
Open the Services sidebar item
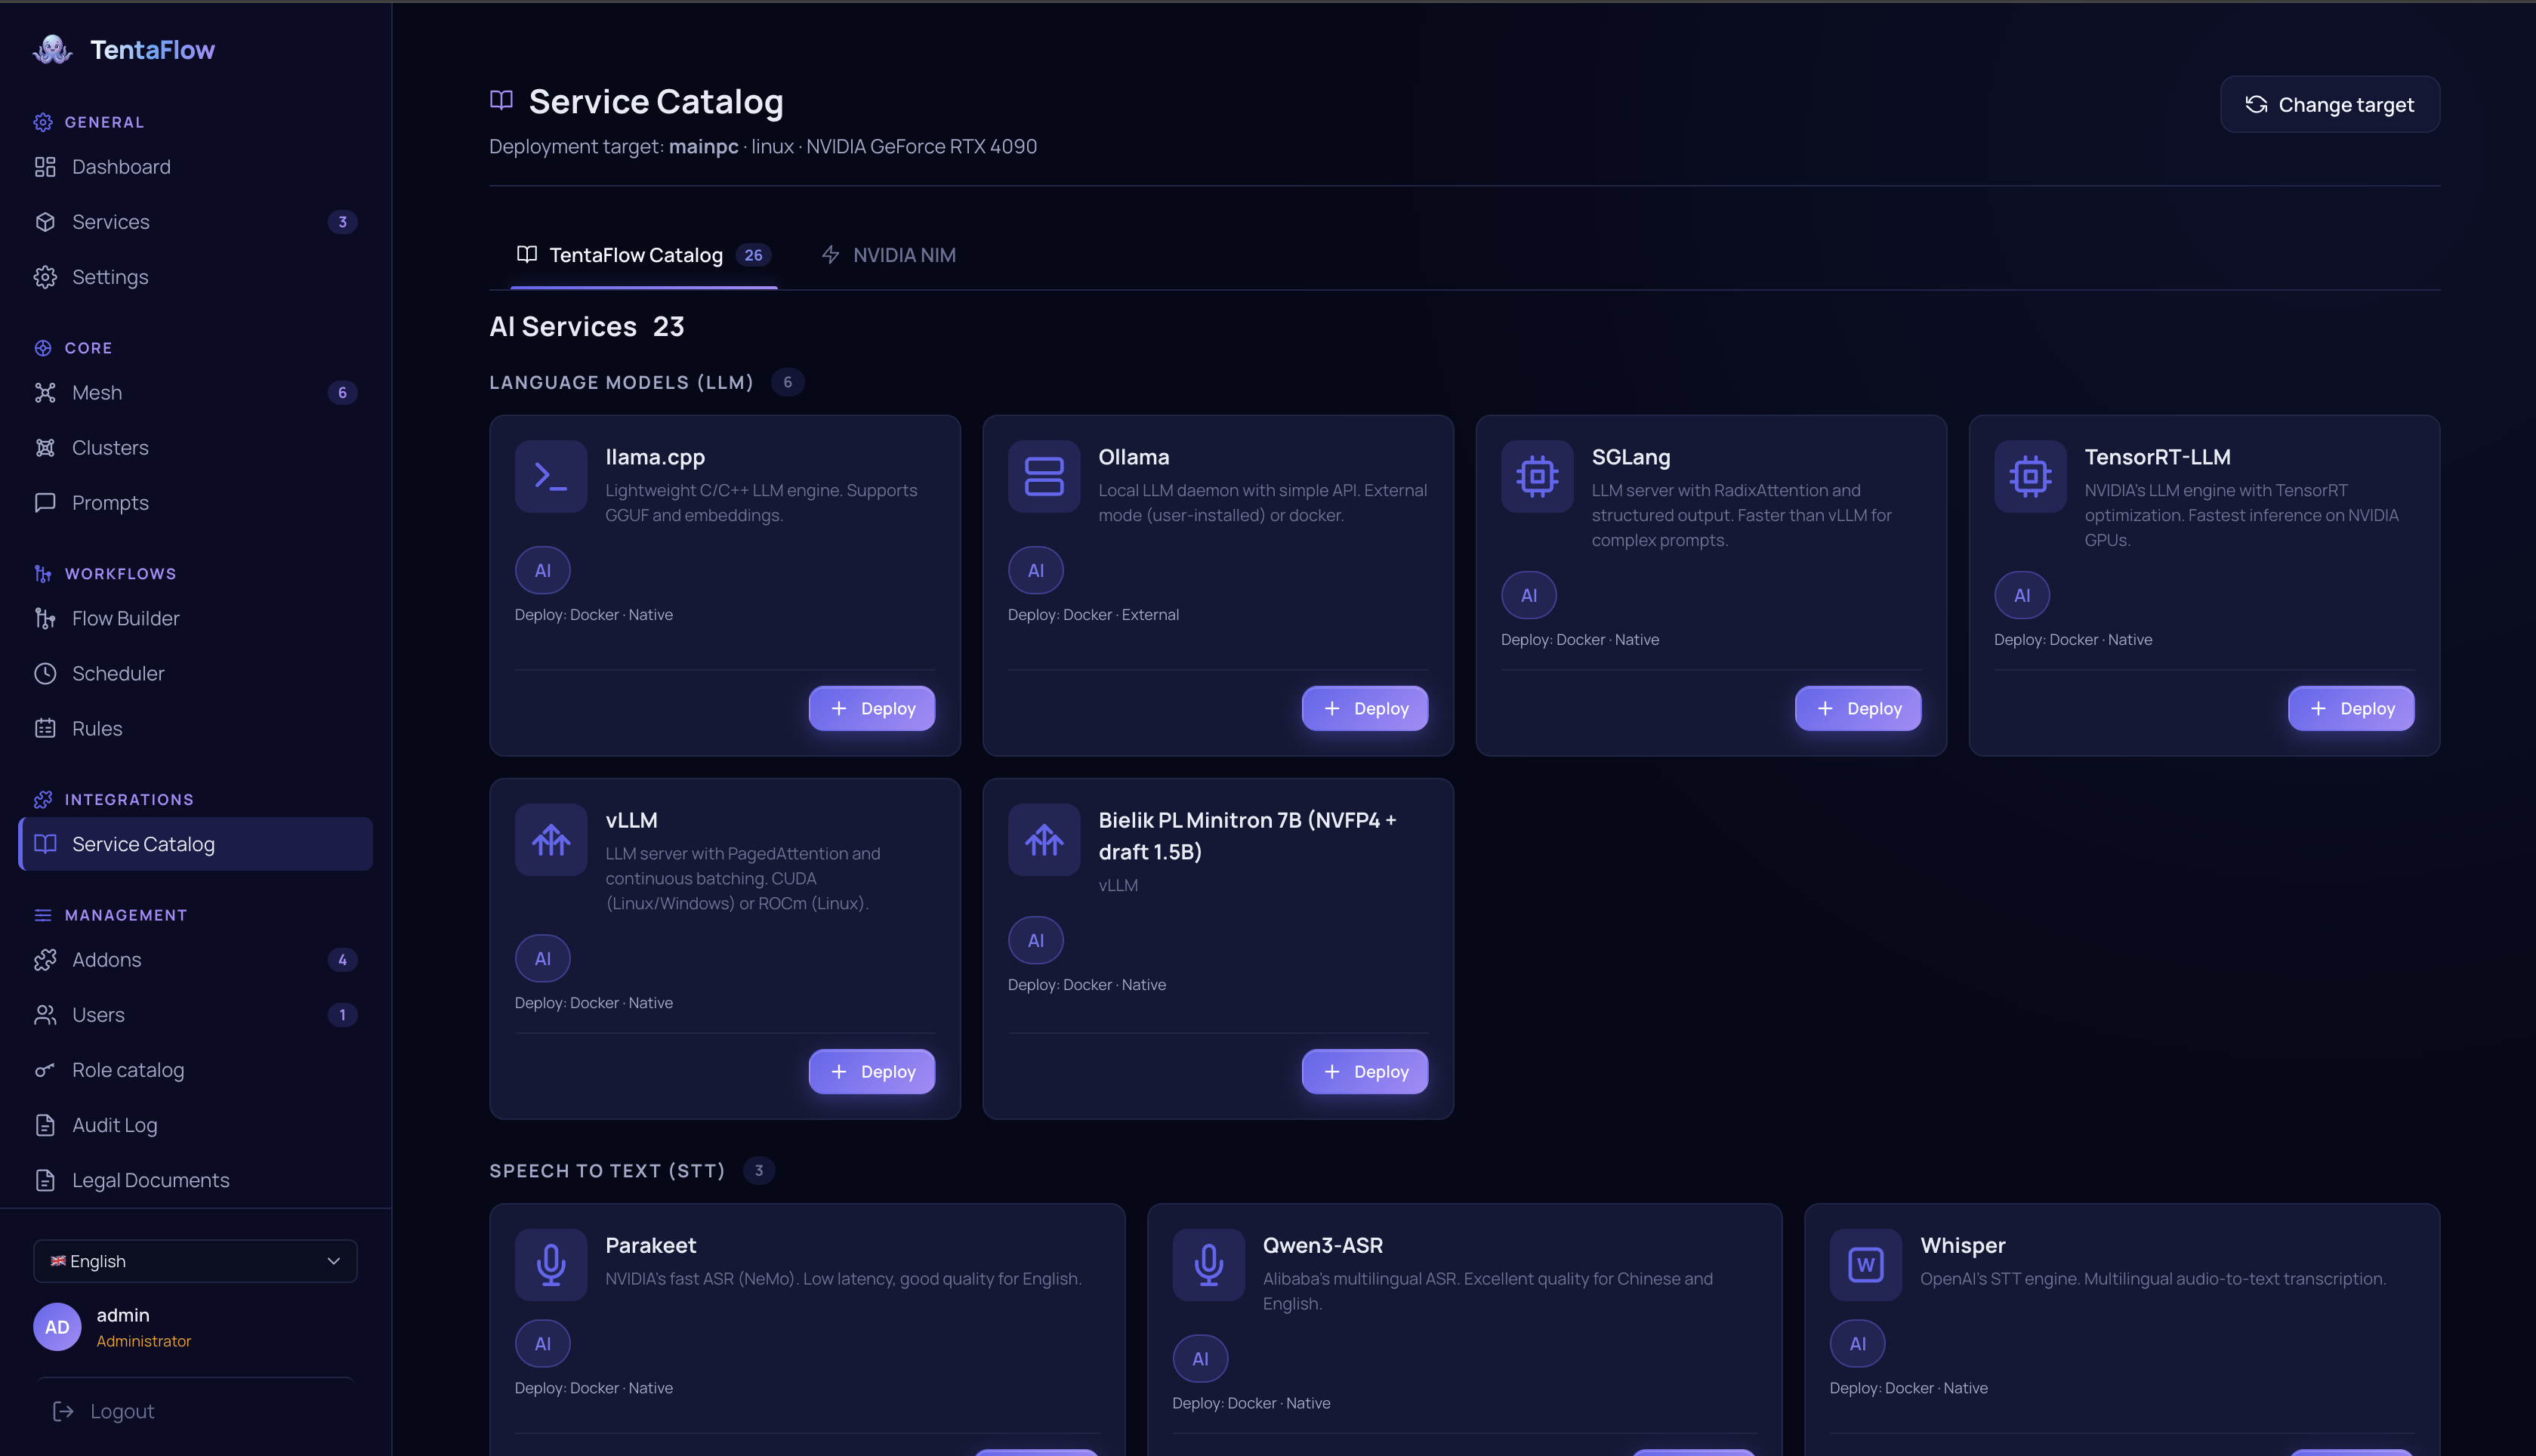pos(195,222)
